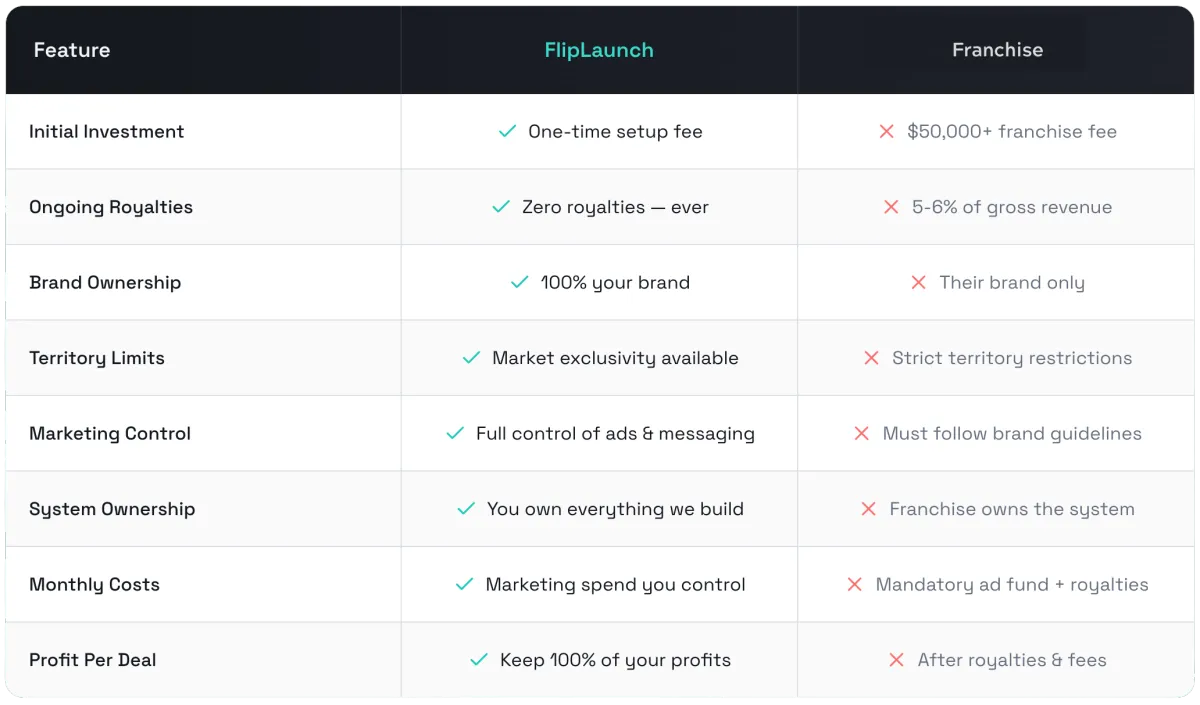Image resolution: width=1200 pixels, height=705 pixels.
Task: Click the checkmark beside Market exclusivity available
Action: click(x=471, y=358)
